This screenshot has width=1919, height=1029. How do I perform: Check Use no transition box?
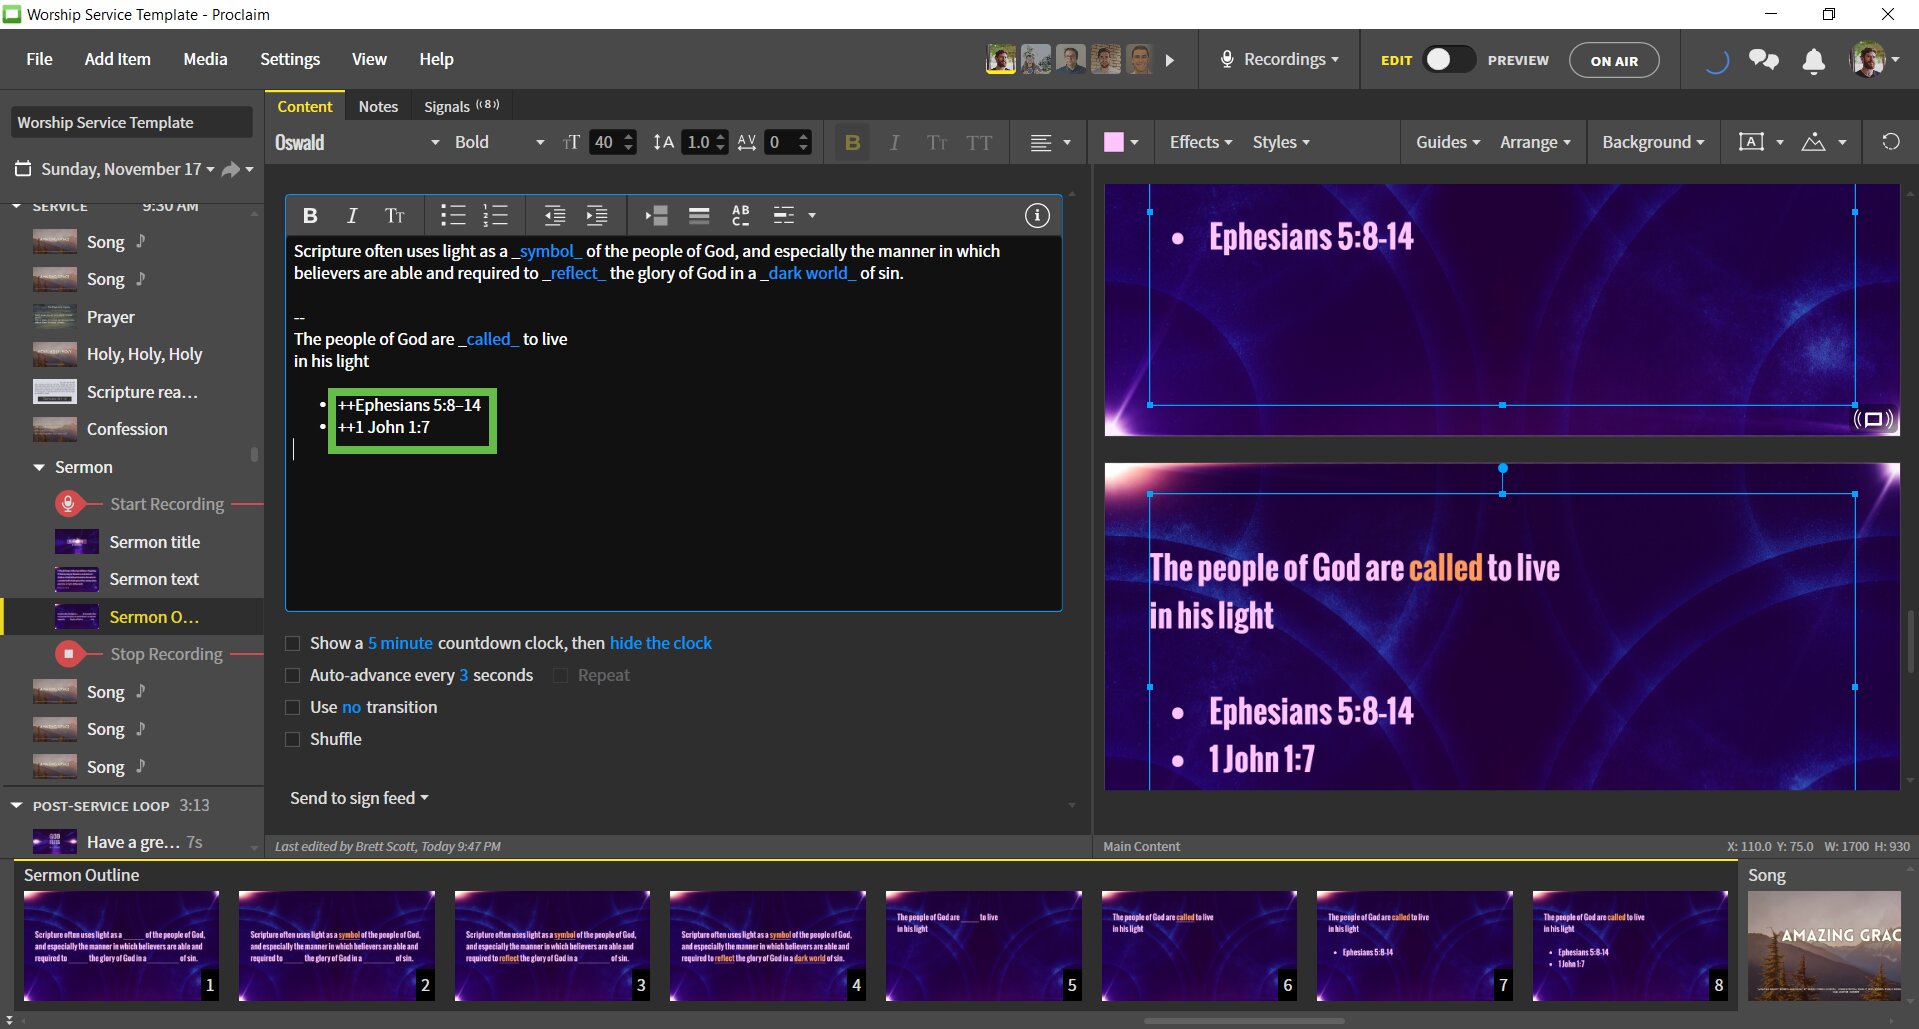tap(293, 708)
